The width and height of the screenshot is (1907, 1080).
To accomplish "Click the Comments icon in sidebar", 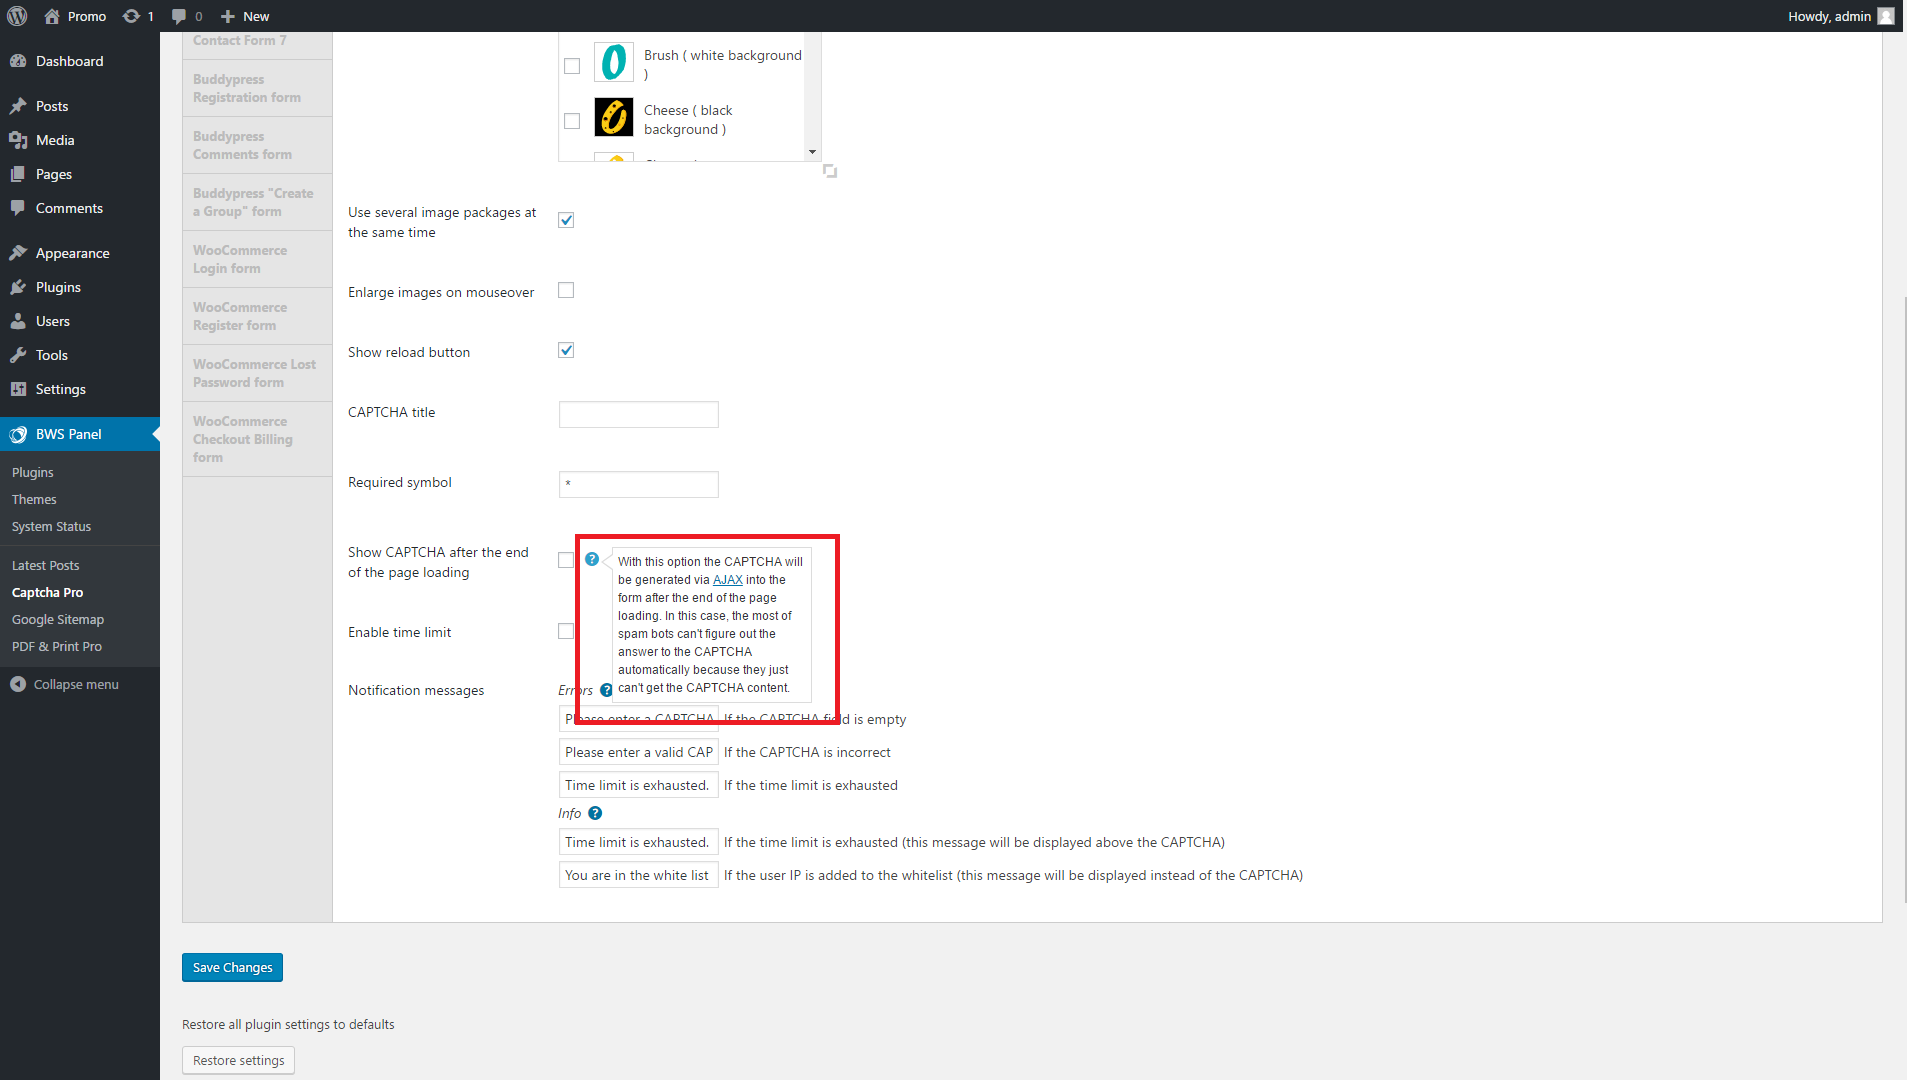I will tap(18, 208).
